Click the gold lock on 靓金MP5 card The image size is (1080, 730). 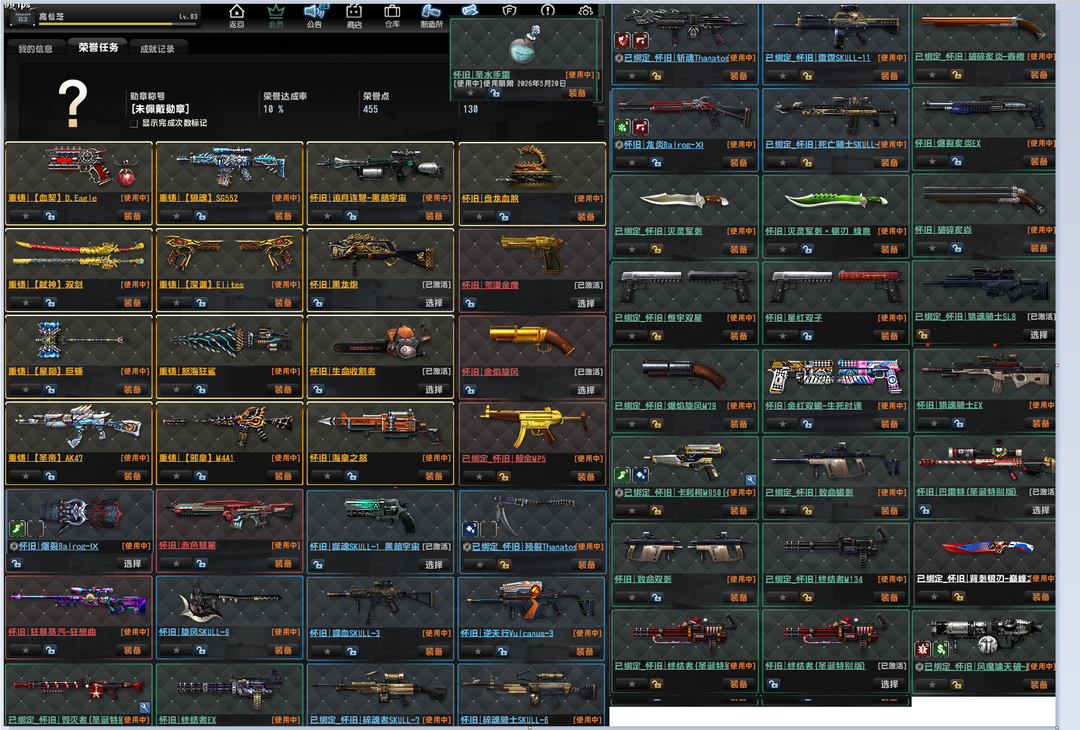coord(504,477)
